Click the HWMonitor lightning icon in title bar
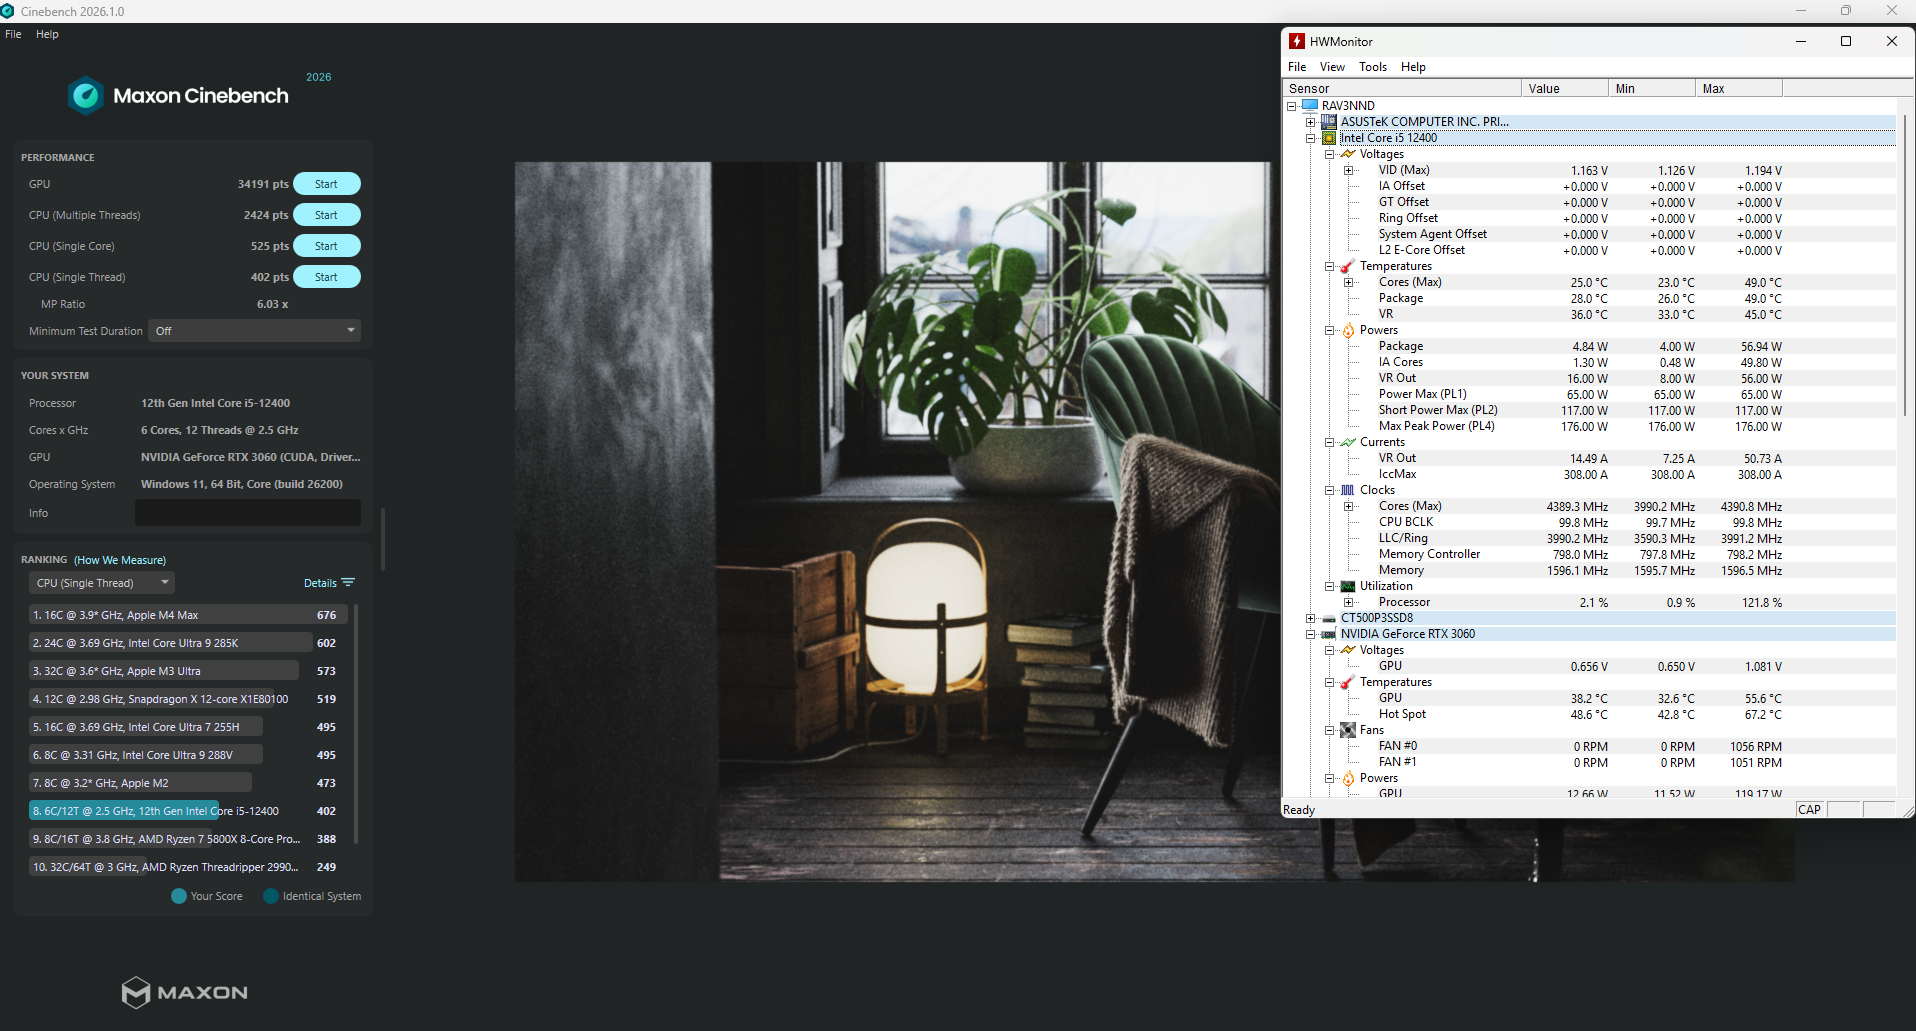The width and height of the screenshot is (1916, 1031). 1297,41
